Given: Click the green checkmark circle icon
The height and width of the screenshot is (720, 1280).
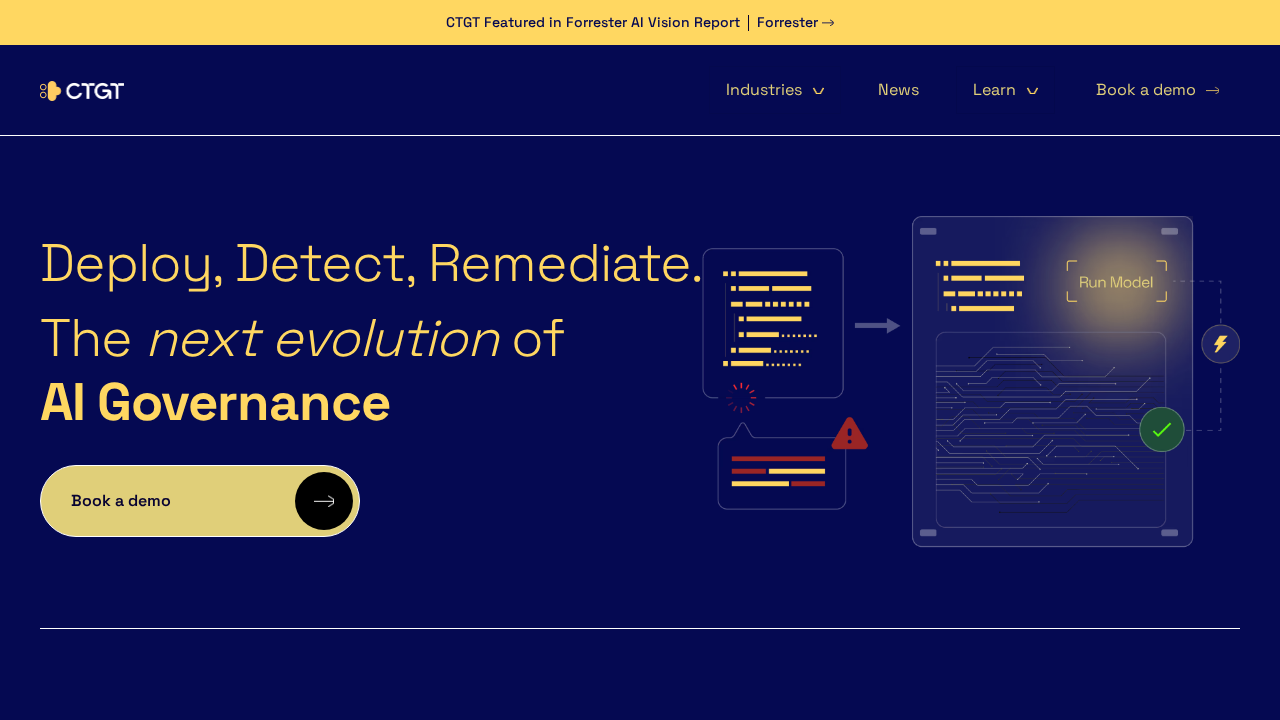Looking at the screenshot, I should [1161, 429].
